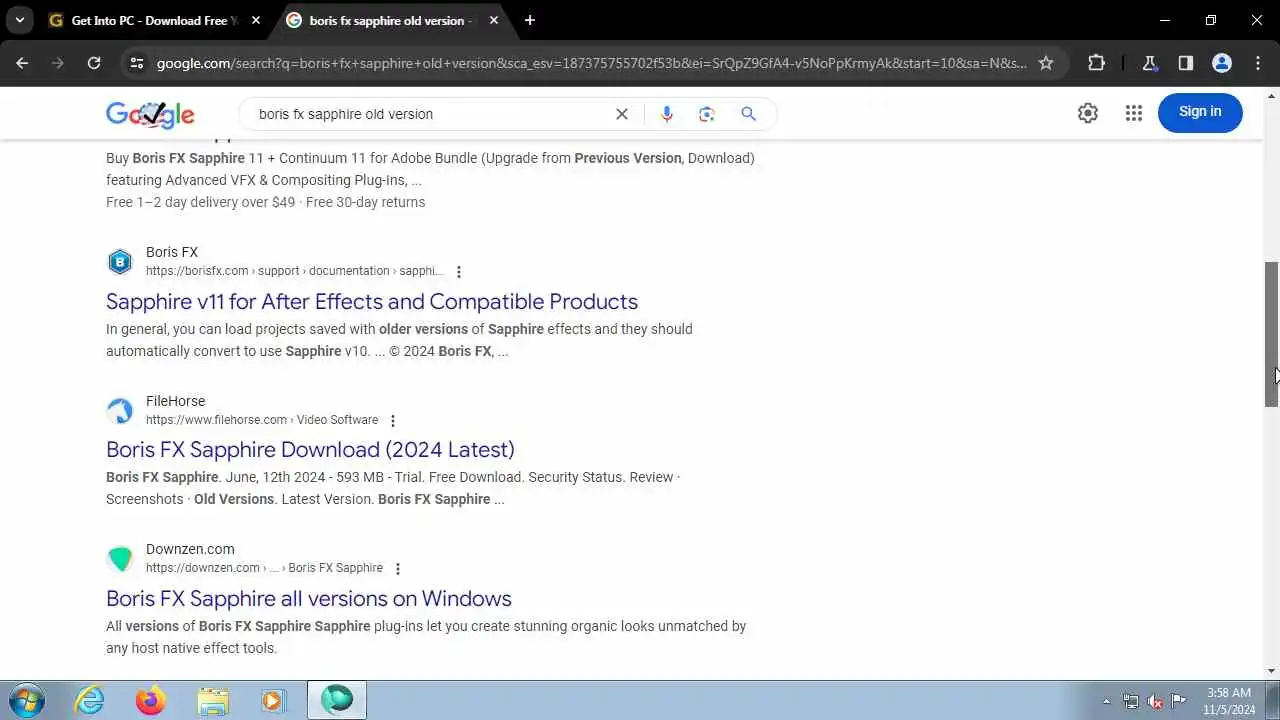
Task: Start a voice search with the microphone
Action: (666, 114)
